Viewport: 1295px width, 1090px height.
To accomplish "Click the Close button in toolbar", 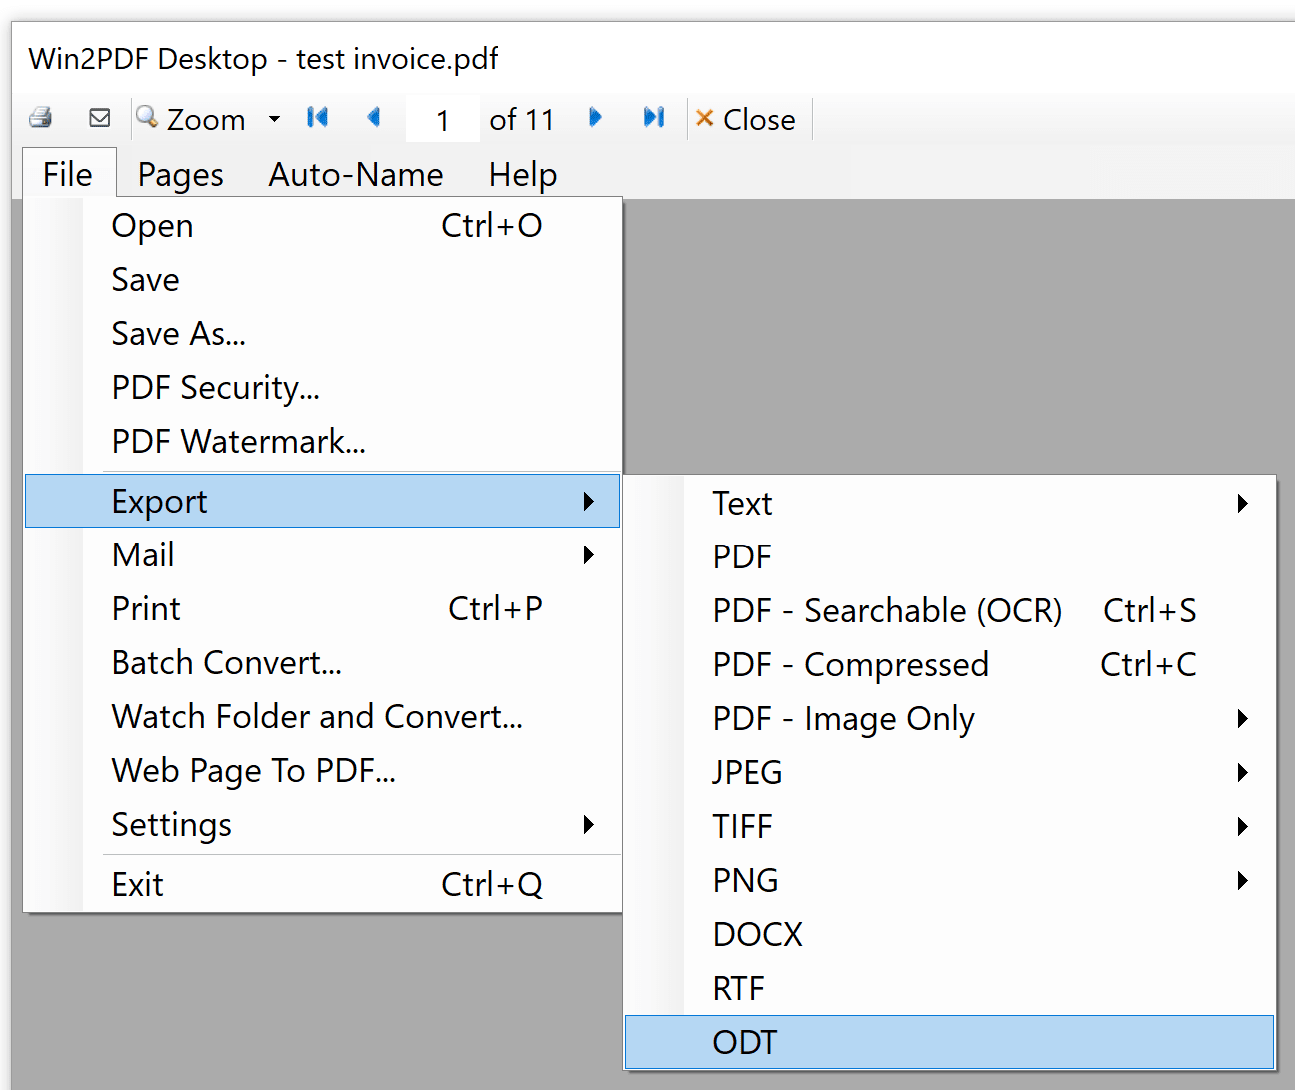I will click(x=746, y=119).
